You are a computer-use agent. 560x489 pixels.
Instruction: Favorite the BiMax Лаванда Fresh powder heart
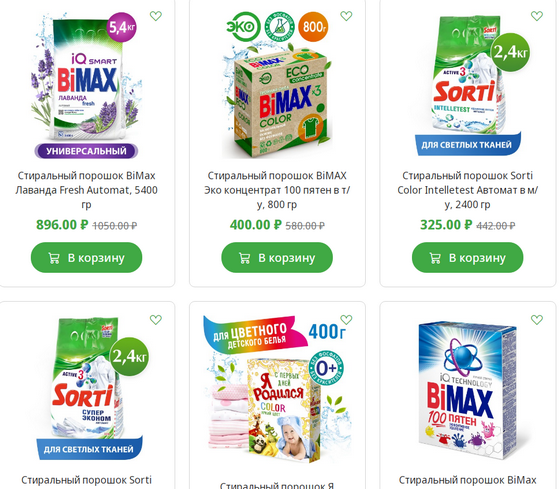point(156,16)
